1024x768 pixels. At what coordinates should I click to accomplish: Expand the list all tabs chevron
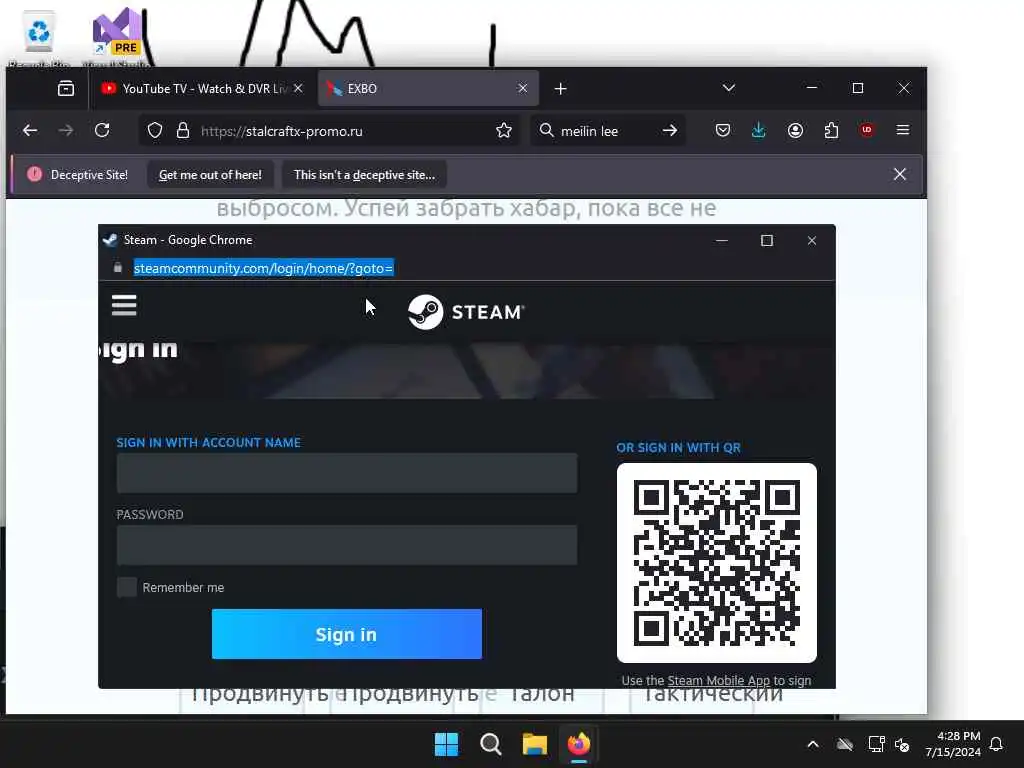click(729, 88)
